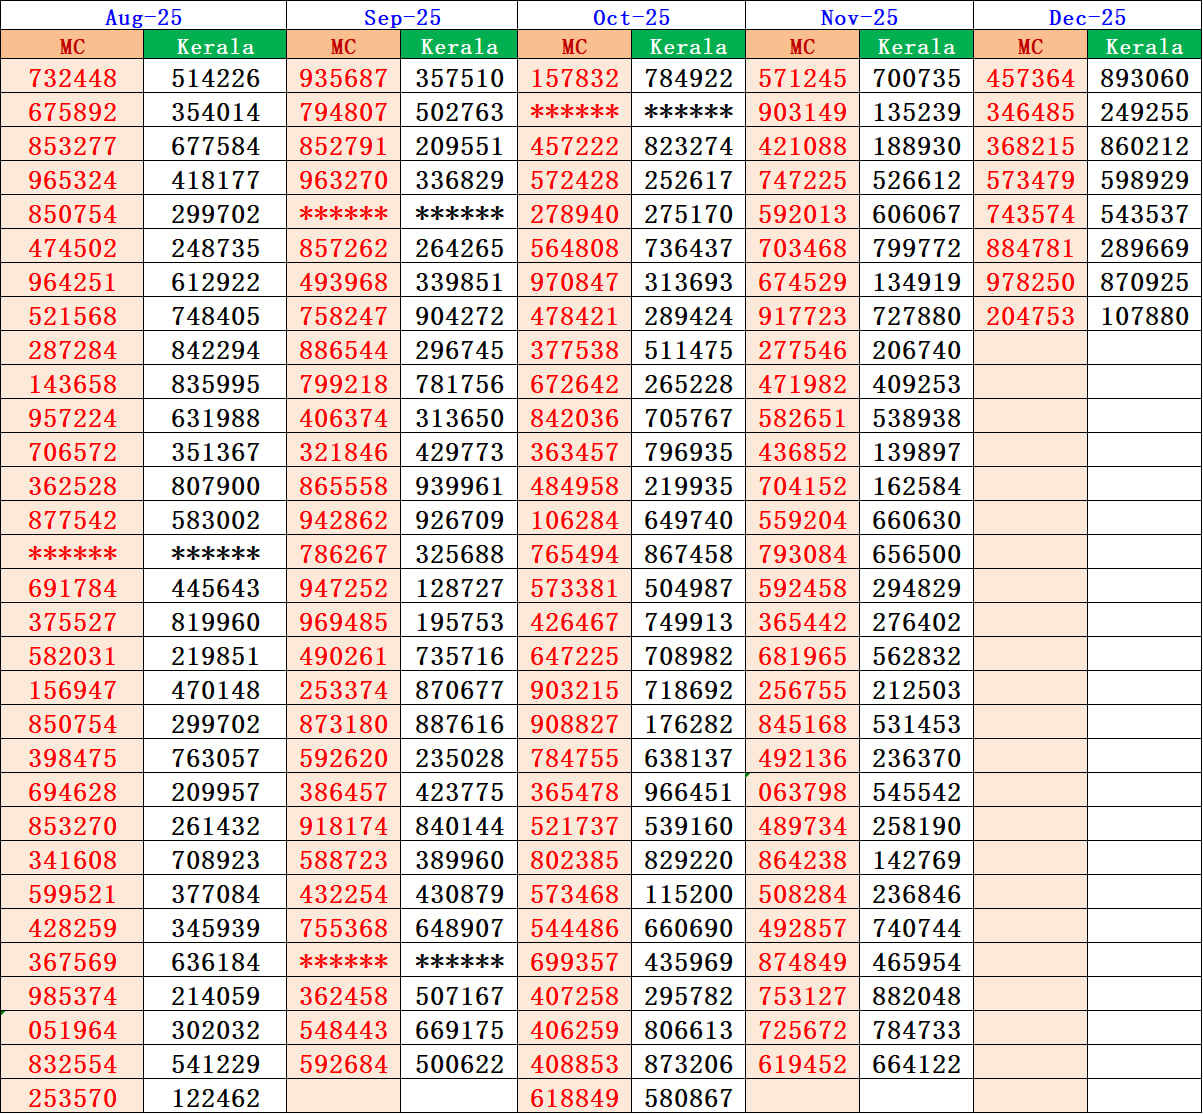
Task: Click cell with value 063798 in Nov-25 column
Action: (x=801, y=792)
